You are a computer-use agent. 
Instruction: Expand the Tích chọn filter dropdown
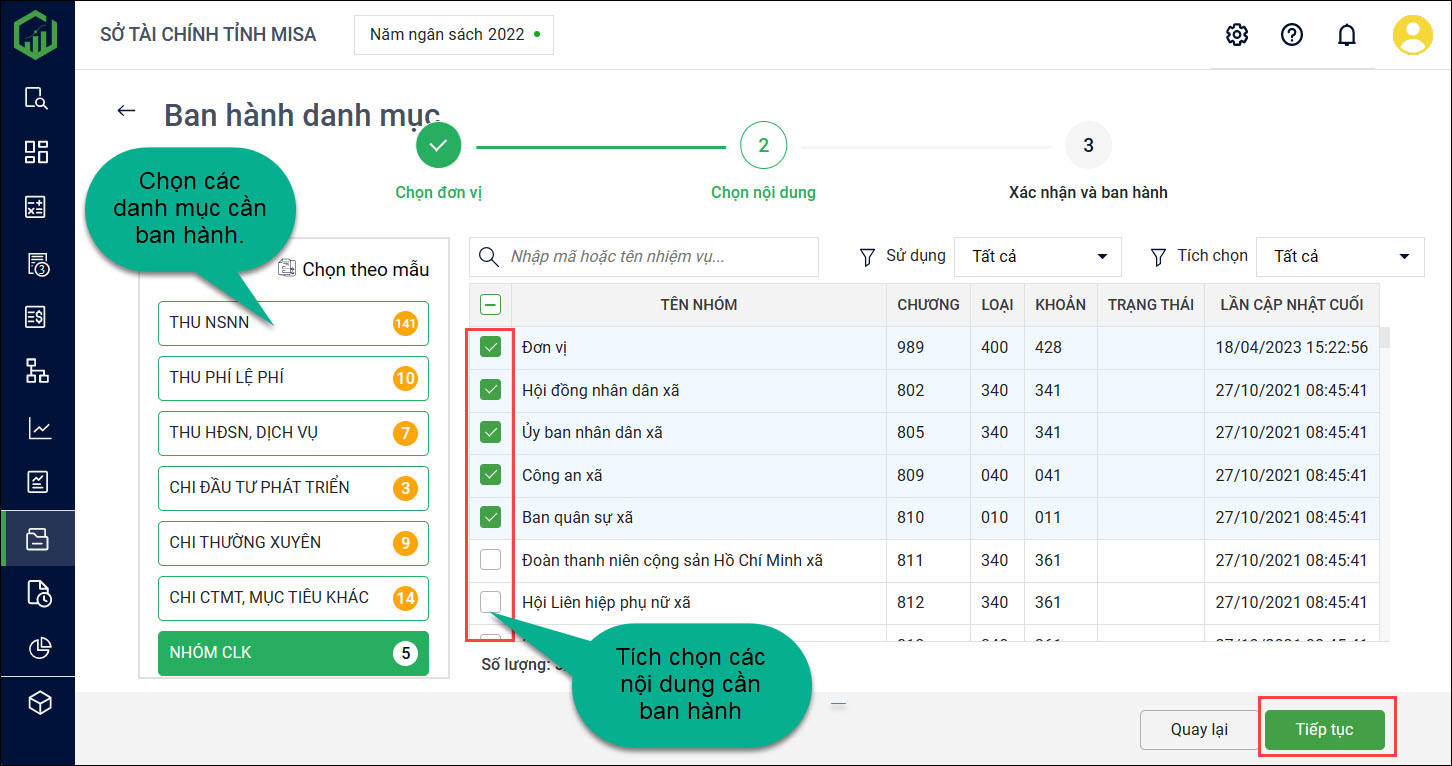[1339, 257]
